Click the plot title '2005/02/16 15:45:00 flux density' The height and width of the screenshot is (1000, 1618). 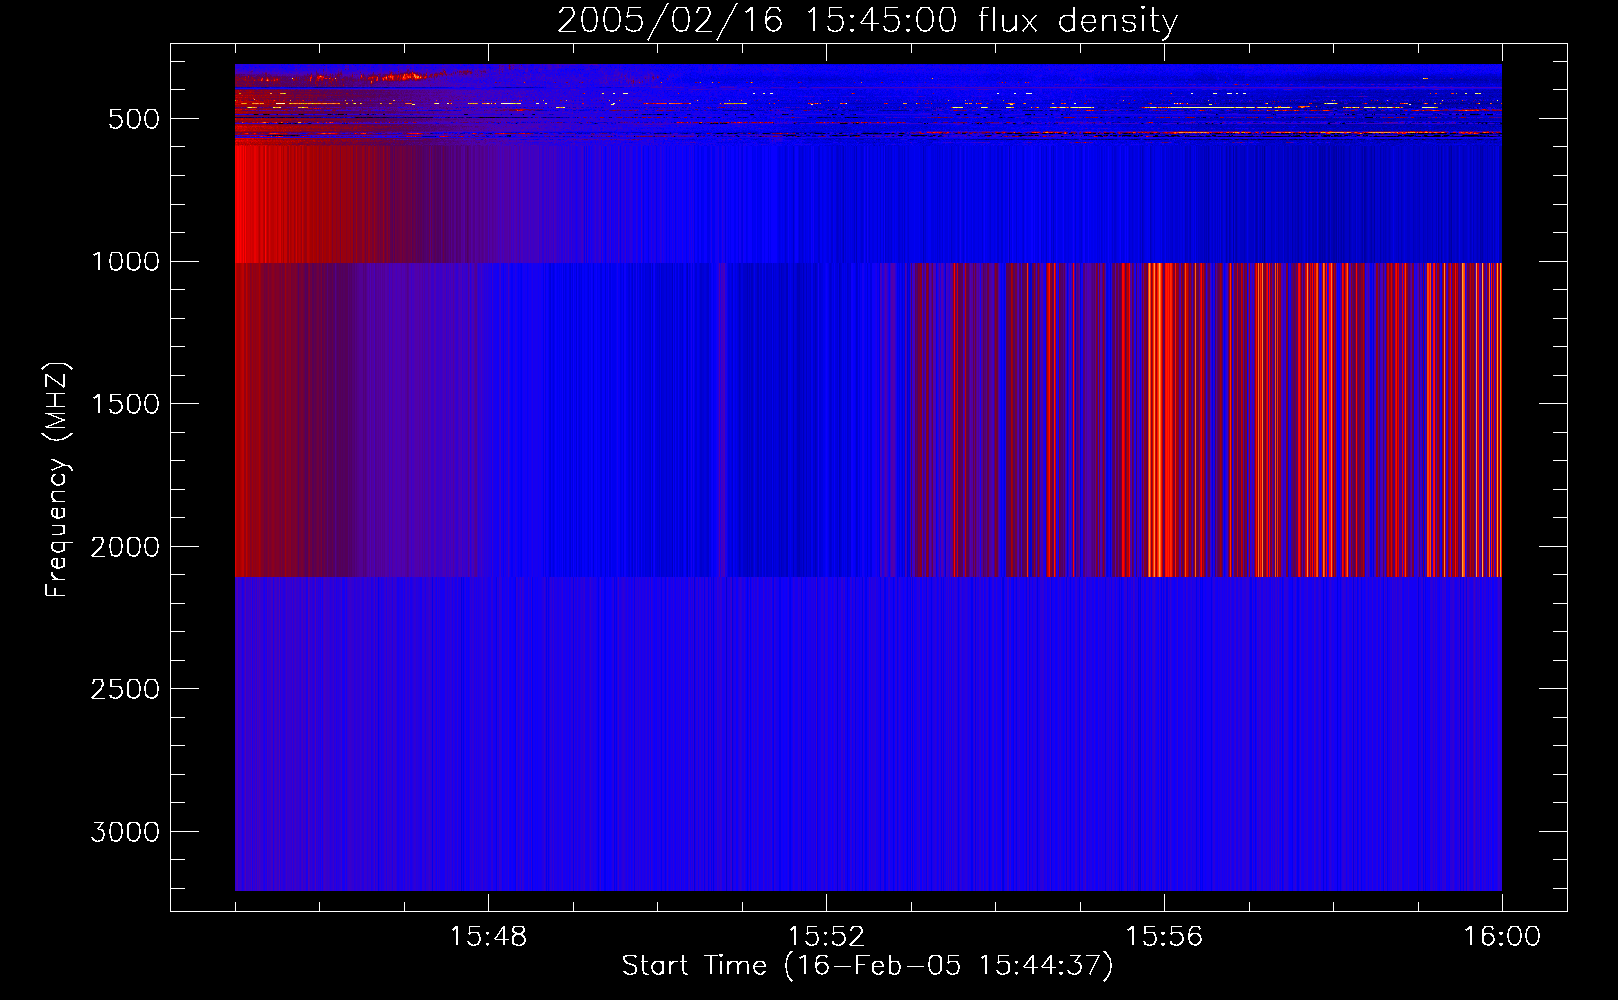867,21
